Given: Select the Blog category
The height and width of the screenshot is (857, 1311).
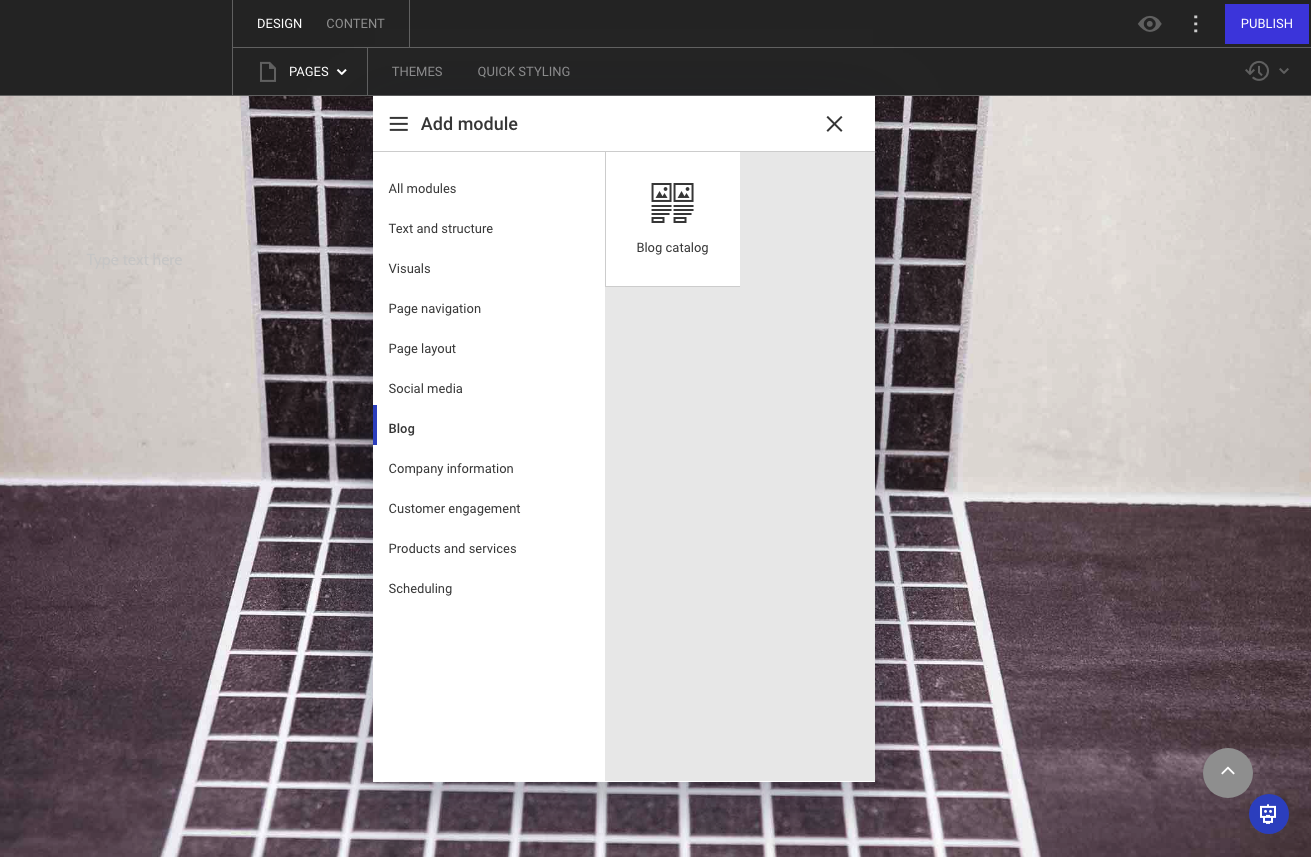Looking at the screenshot, I should 489,429.
